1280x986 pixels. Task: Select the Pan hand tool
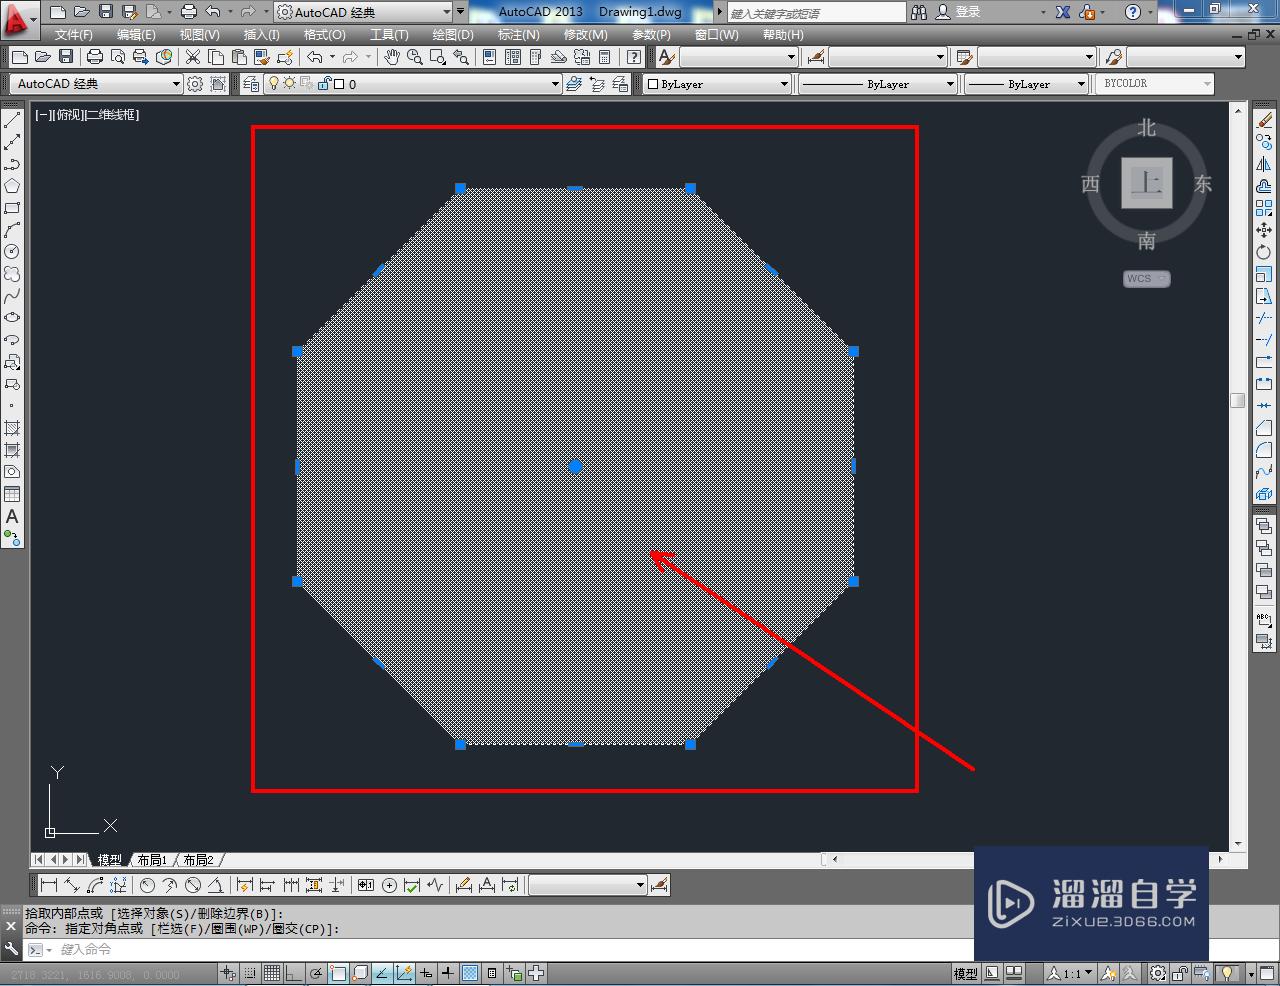pyautogui.click(x=392, y=57)
